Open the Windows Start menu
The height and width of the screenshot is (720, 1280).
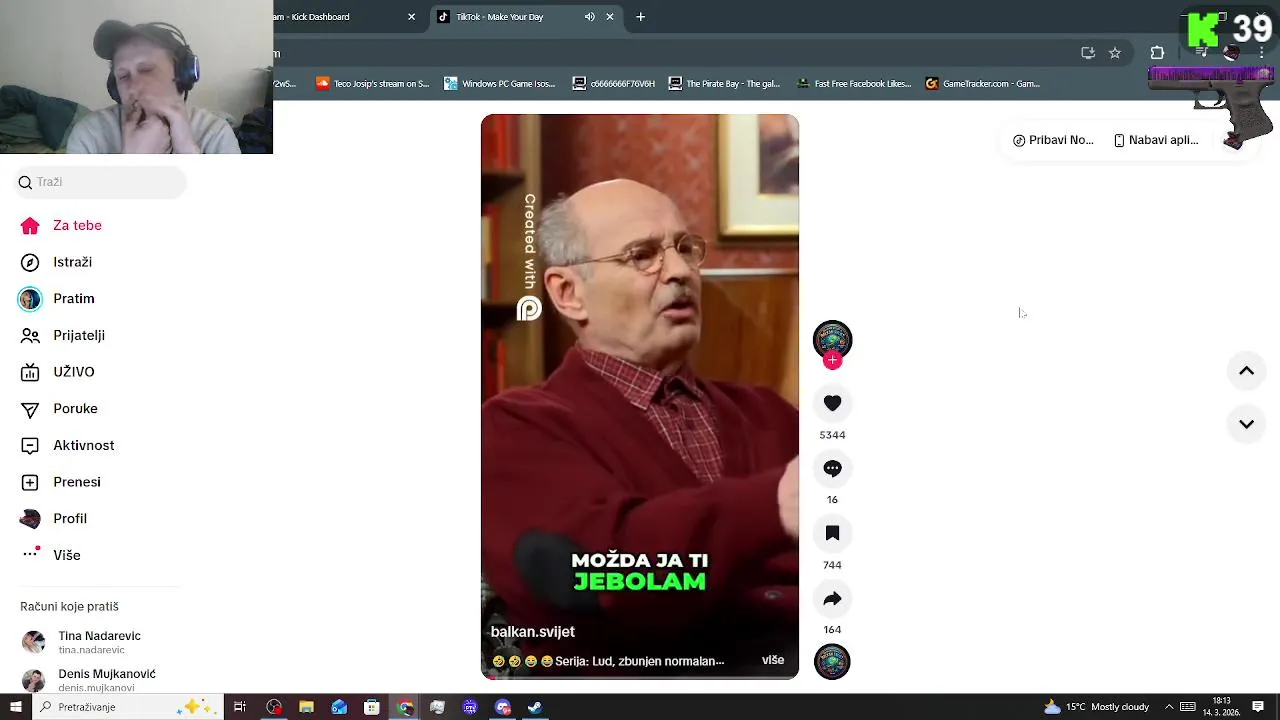(x=15, y=707)
